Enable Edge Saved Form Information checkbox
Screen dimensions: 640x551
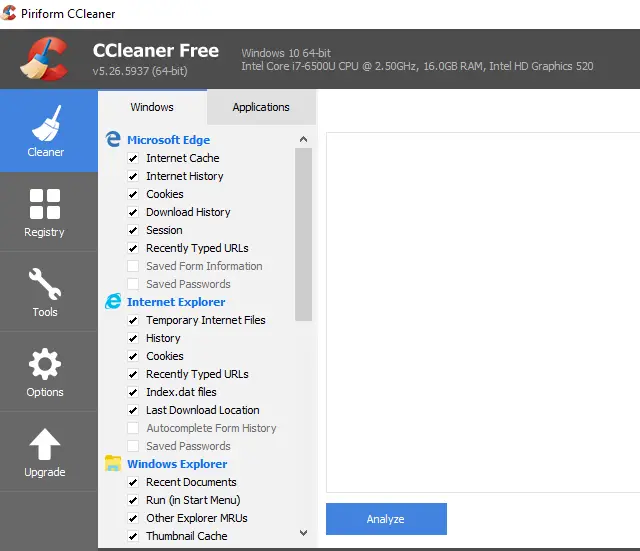point(133,266)
